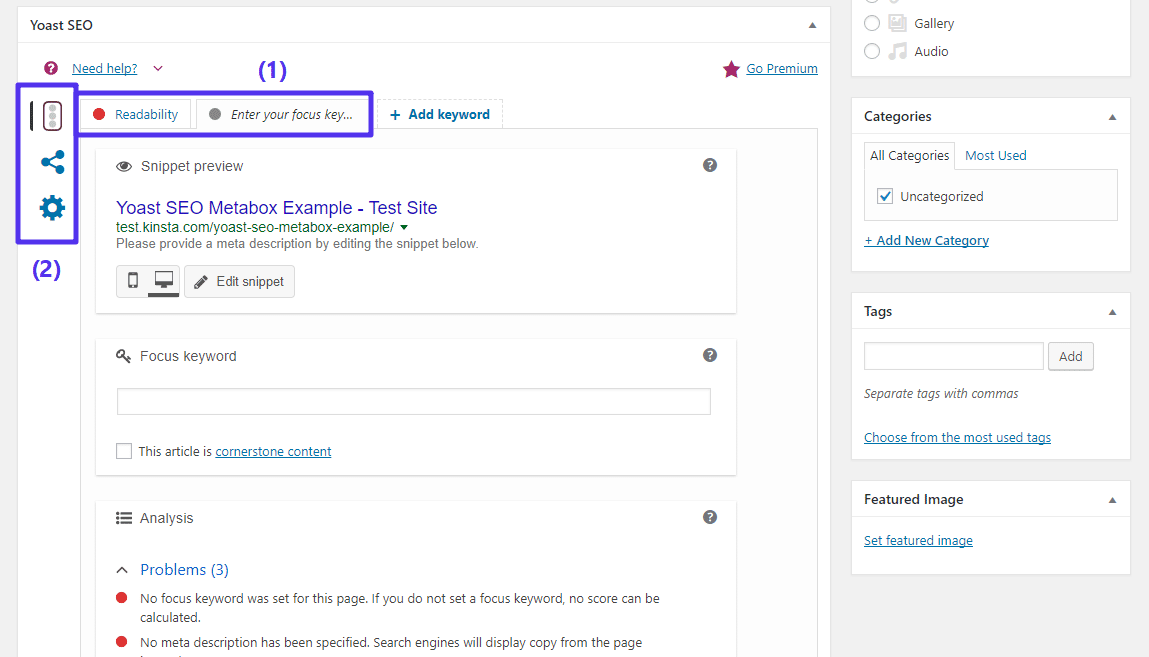Select the Enter your focus keyword tab
The width and height of the screenshot is (1149, 657).
point(281,114)
